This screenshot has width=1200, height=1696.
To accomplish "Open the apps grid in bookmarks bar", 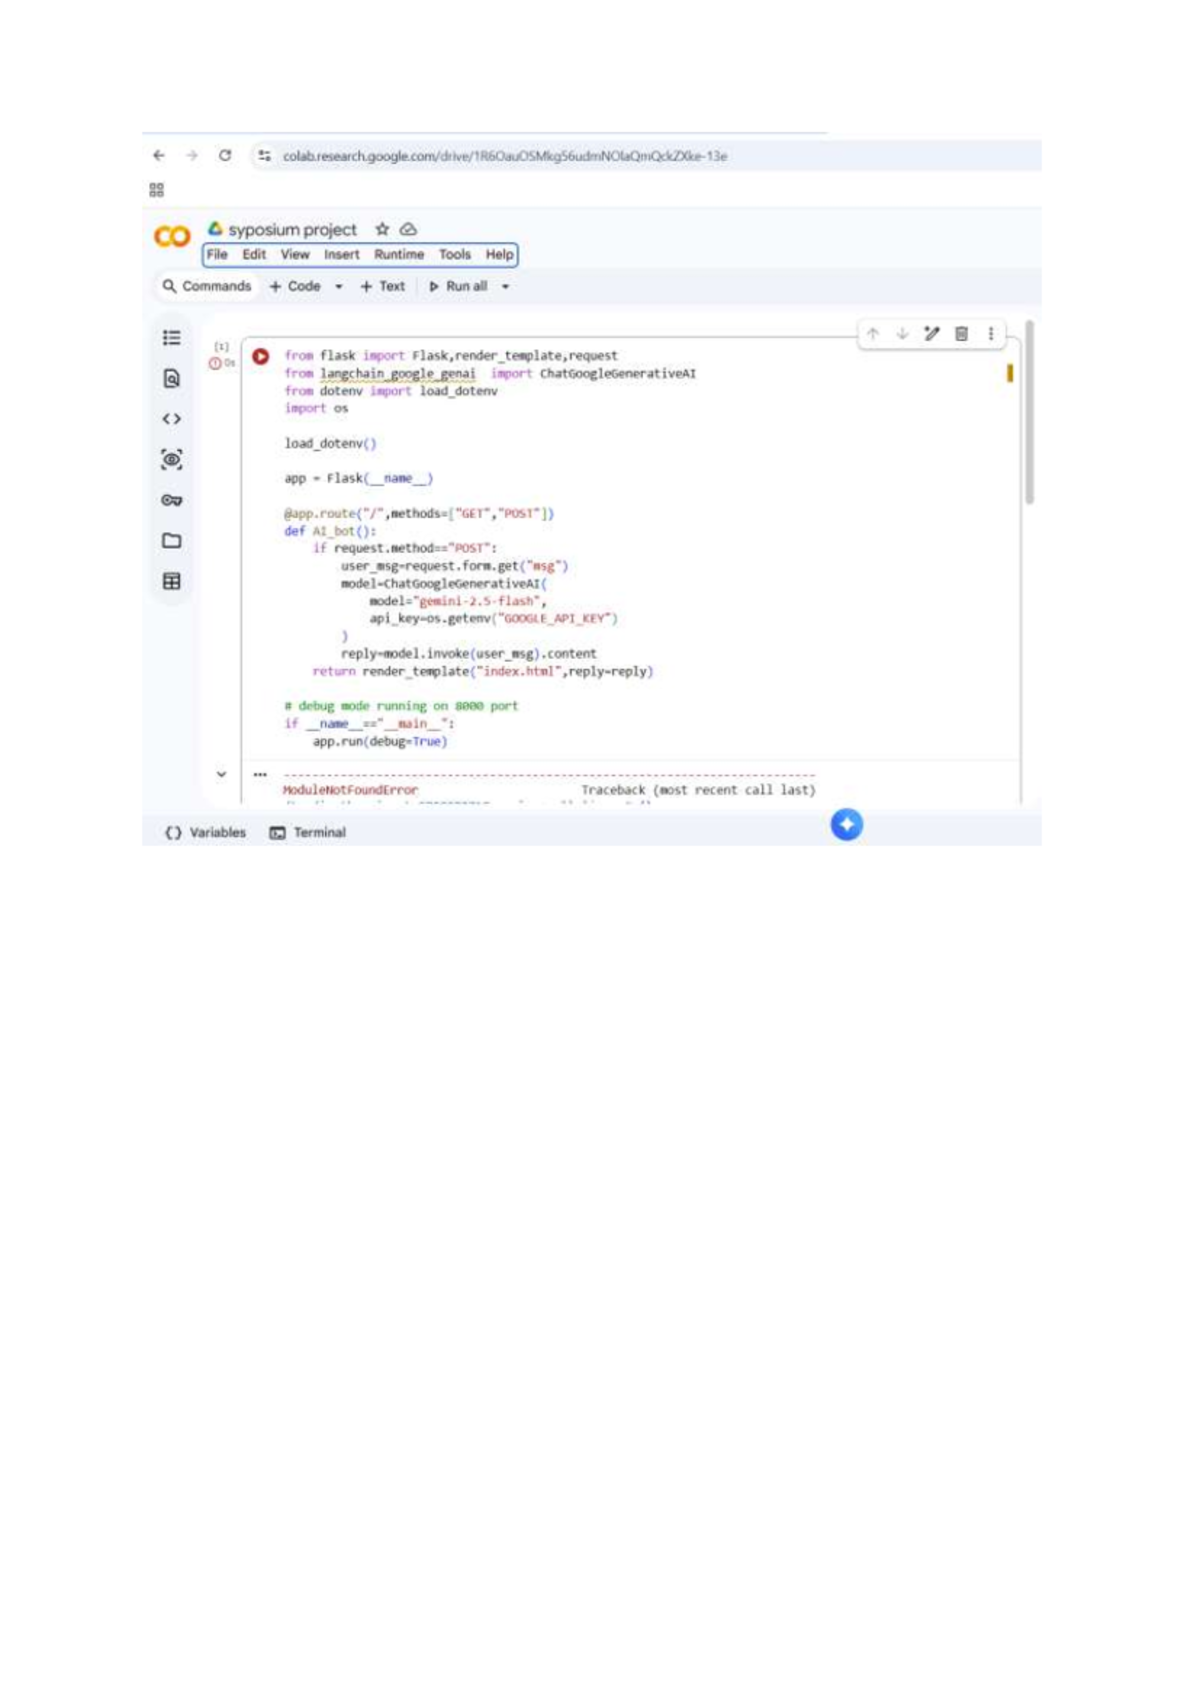I will pos(157,190).
